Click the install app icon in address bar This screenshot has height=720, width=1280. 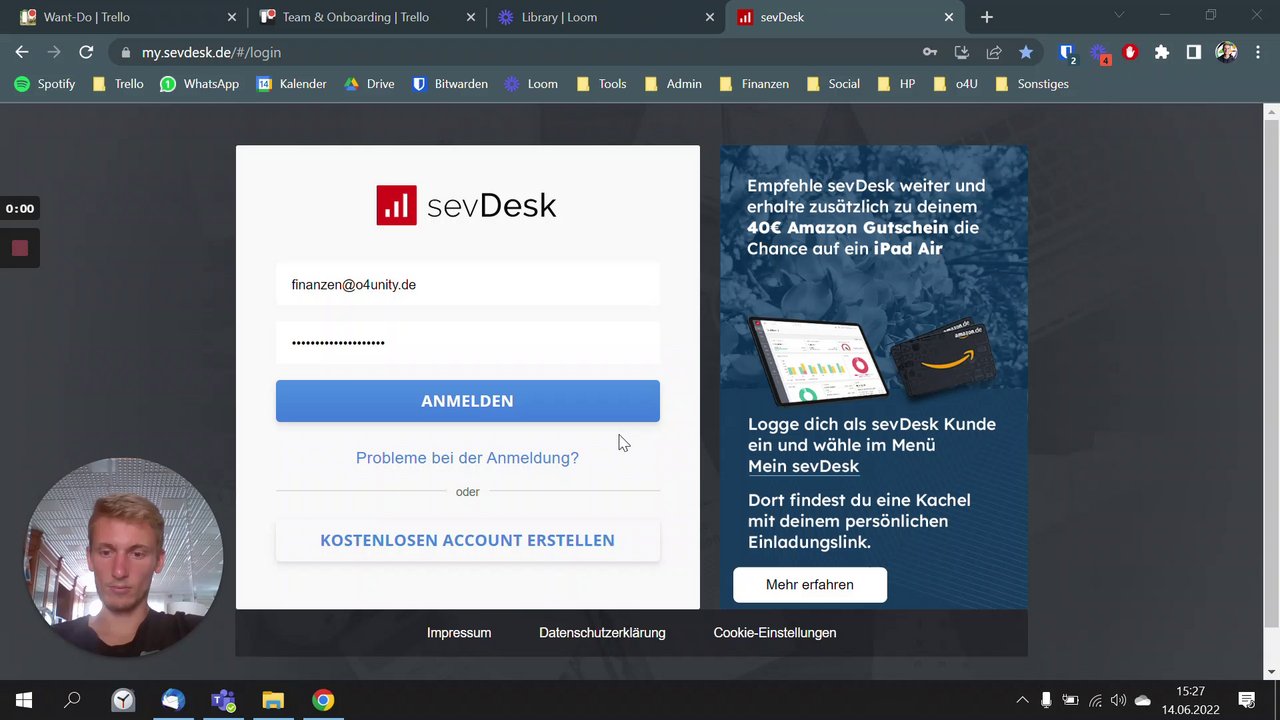coord(962,52)
